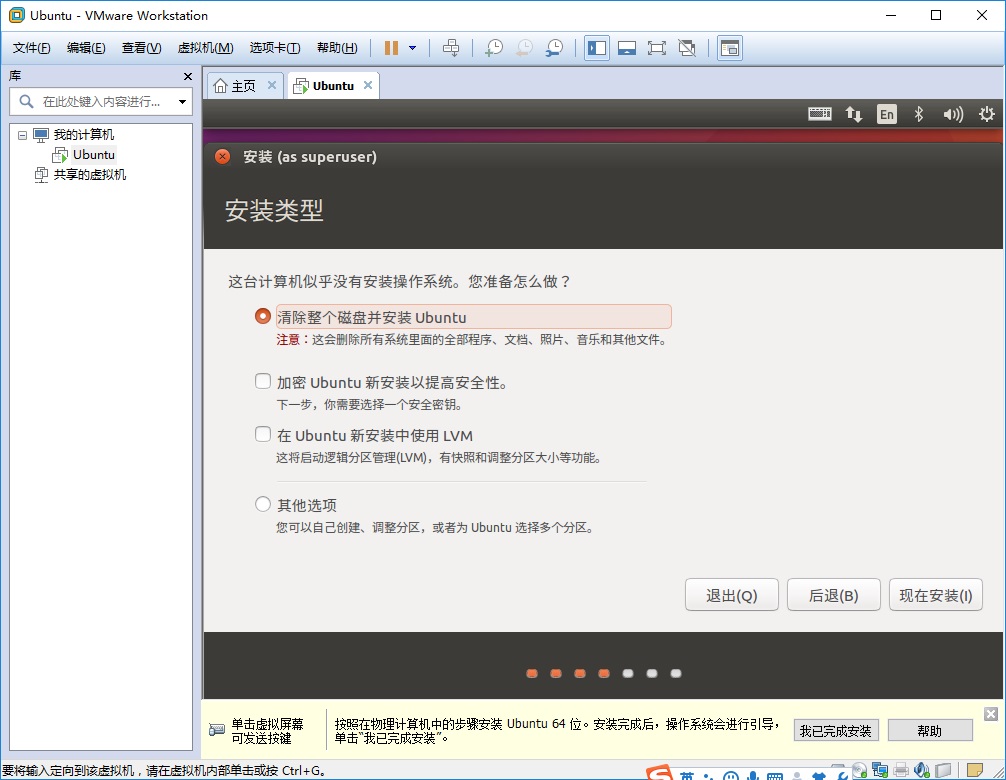This screenshot has height=780, width=1006.
Task: Click the 帮助 button in the hint bar
Action: point(930,731)
